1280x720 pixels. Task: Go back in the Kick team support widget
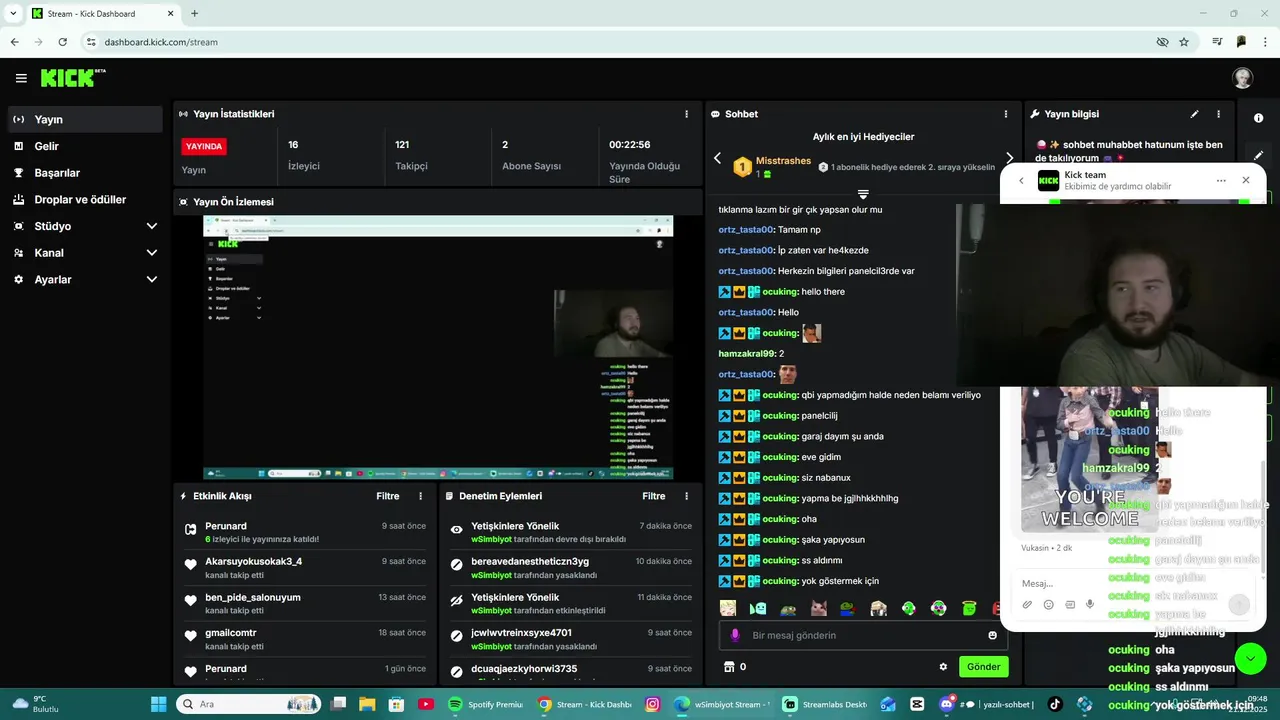(x=1021, y=181)
